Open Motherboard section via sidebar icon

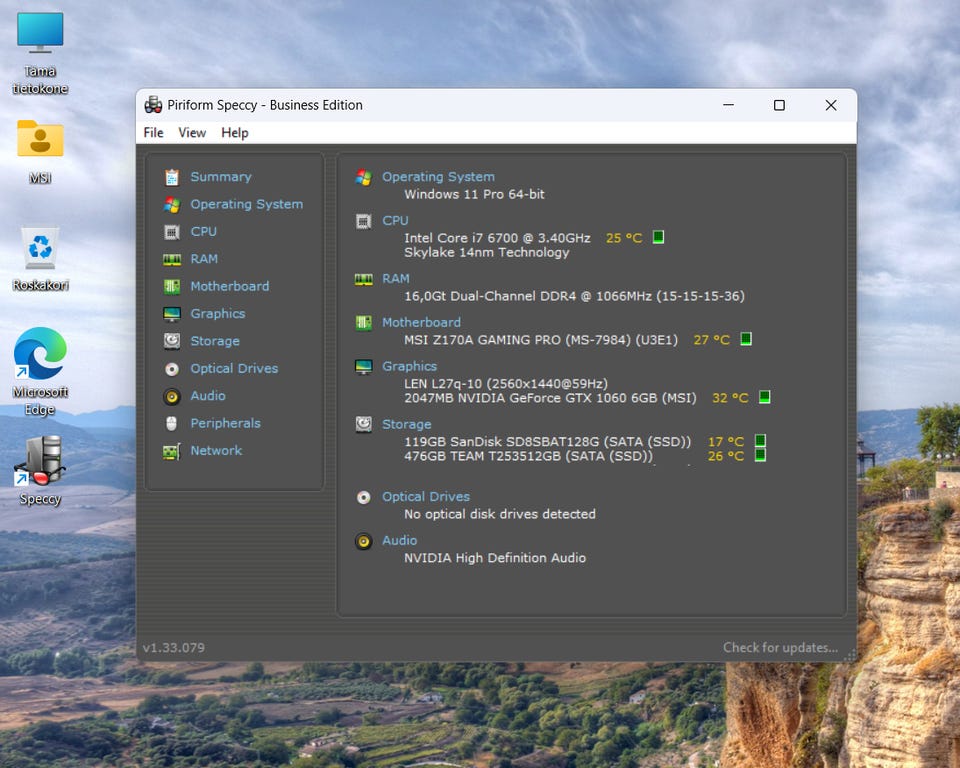click(172, 286)
